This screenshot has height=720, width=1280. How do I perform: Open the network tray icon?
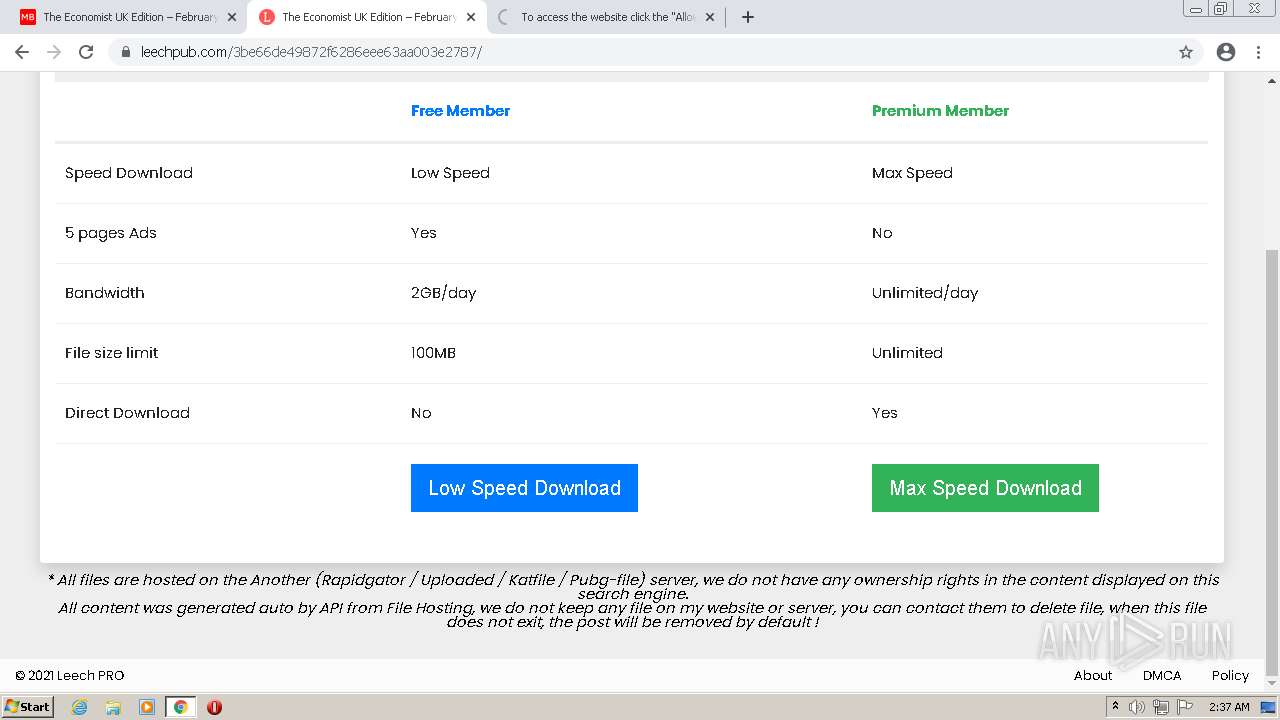(1161, 707)
